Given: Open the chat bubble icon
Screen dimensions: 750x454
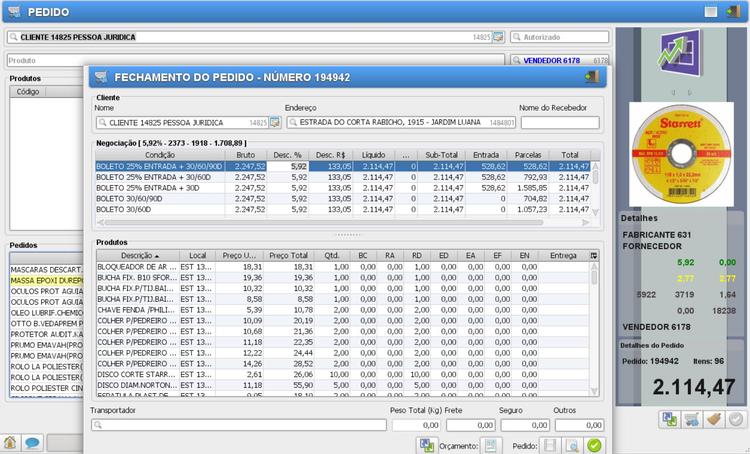Looking at the screenshot, I should click(x=32, y=442).
